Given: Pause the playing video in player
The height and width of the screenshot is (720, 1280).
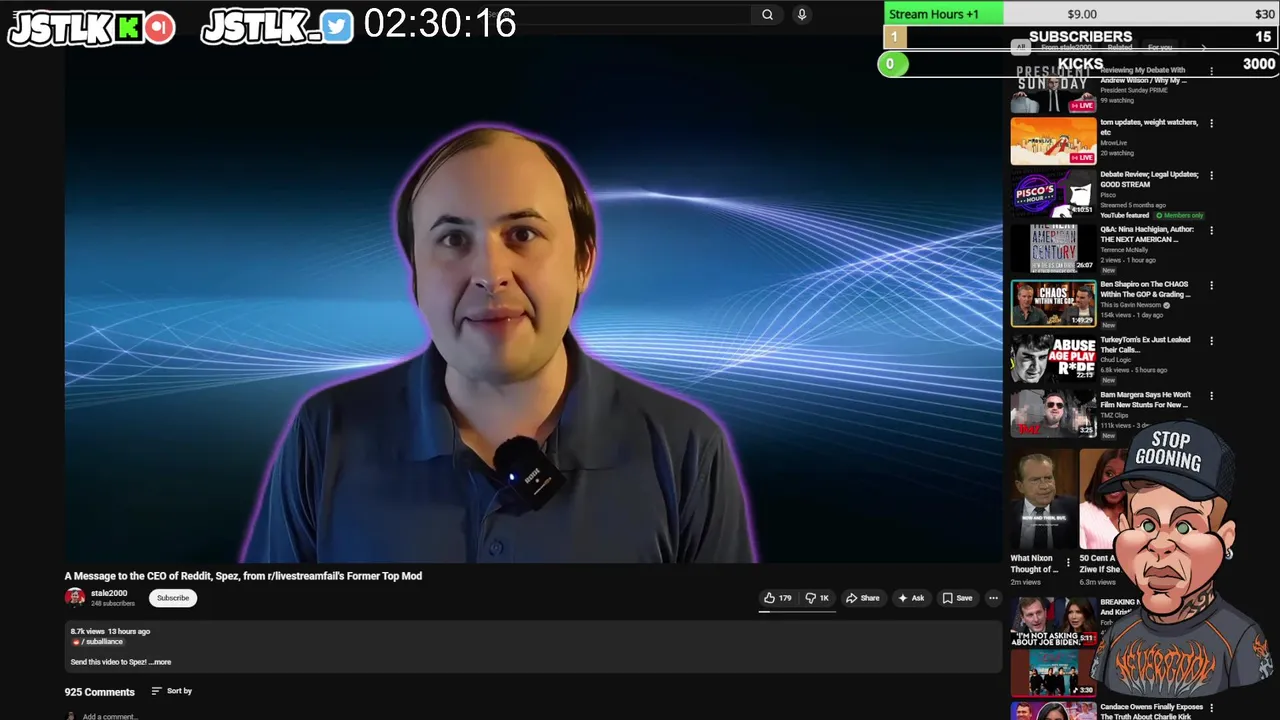Looking at the screenshot, I should [533, 298].
